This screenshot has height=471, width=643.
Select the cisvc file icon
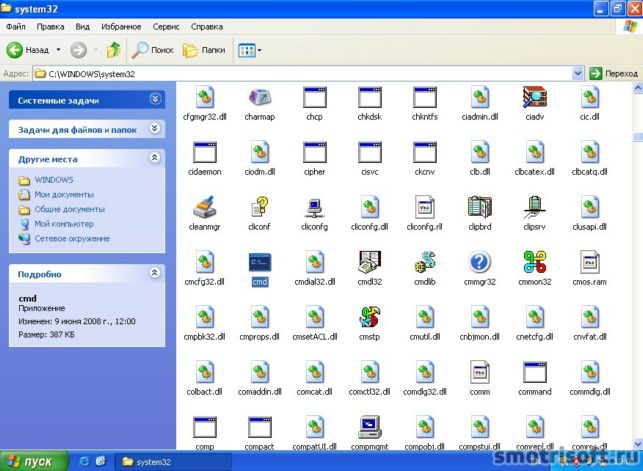click(369, 152)
